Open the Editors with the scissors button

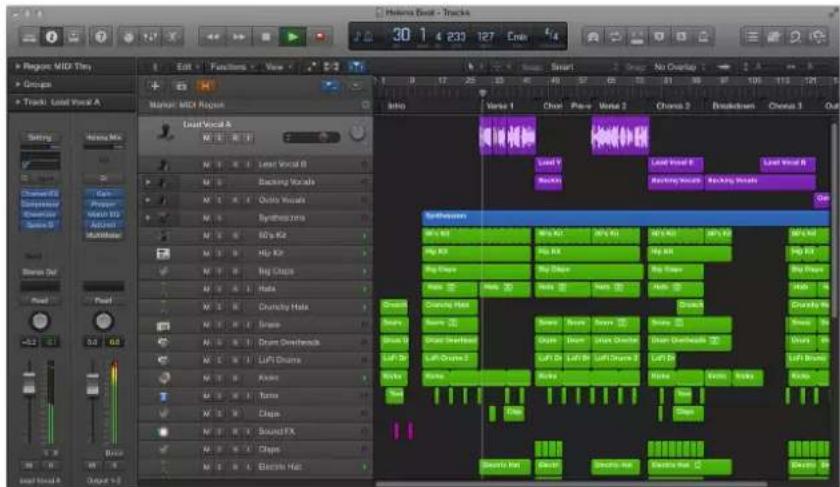pos(172,36)
